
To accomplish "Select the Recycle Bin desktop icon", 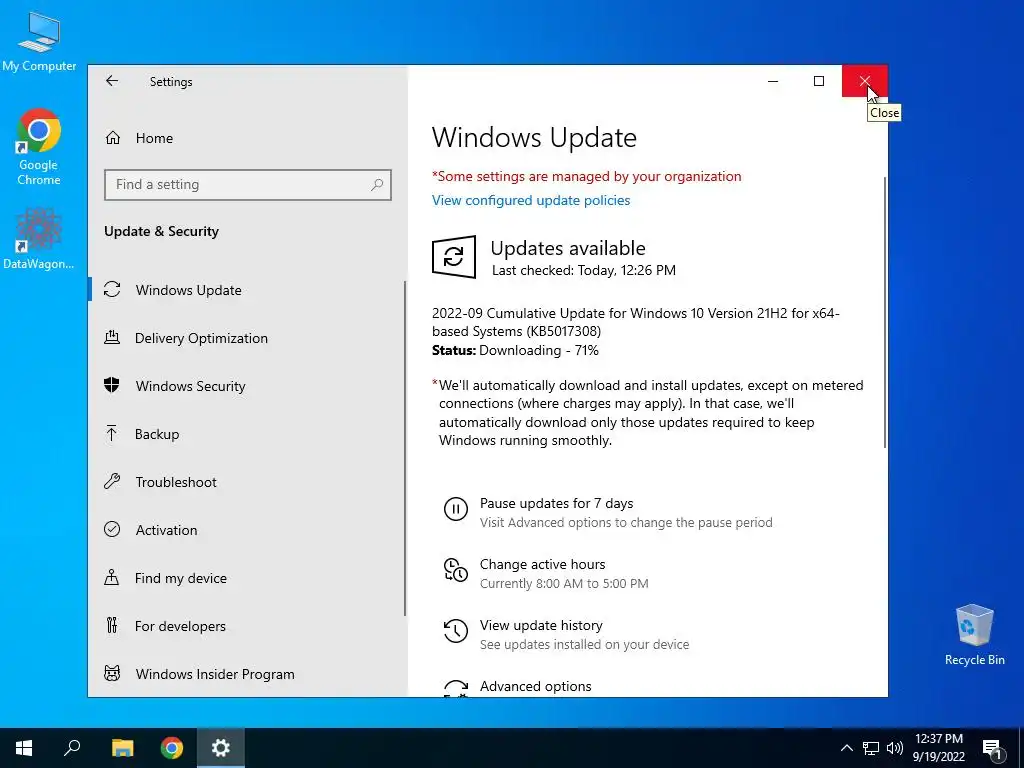I will [x=974, y=635].
